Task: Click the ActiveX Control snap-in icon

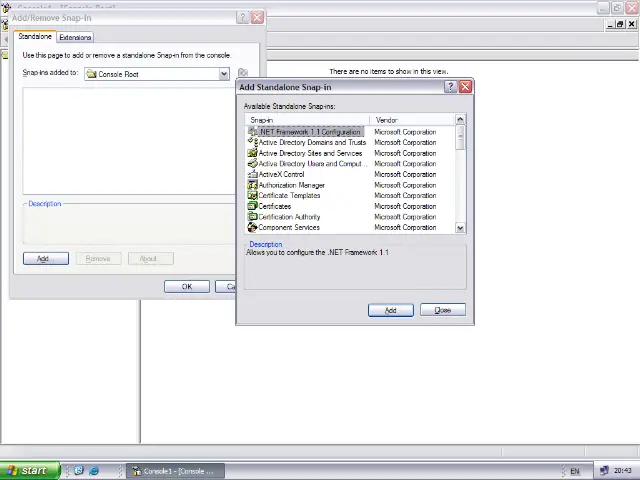Action: coord(253,174)
